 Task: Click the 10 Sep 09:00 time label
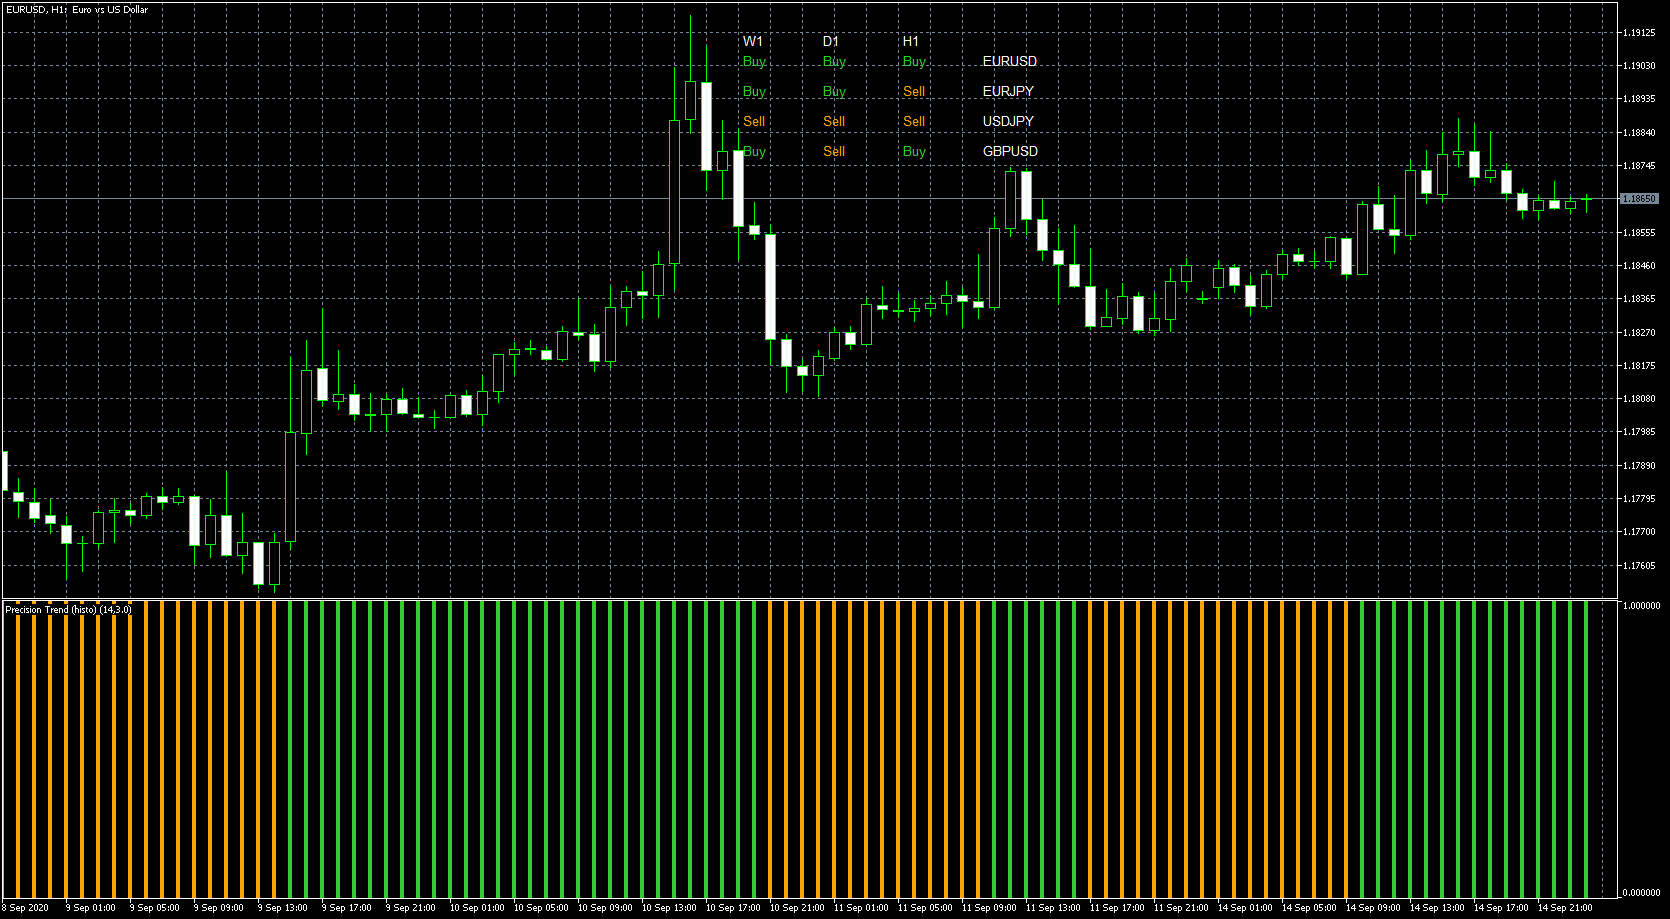tap(605, 908)
